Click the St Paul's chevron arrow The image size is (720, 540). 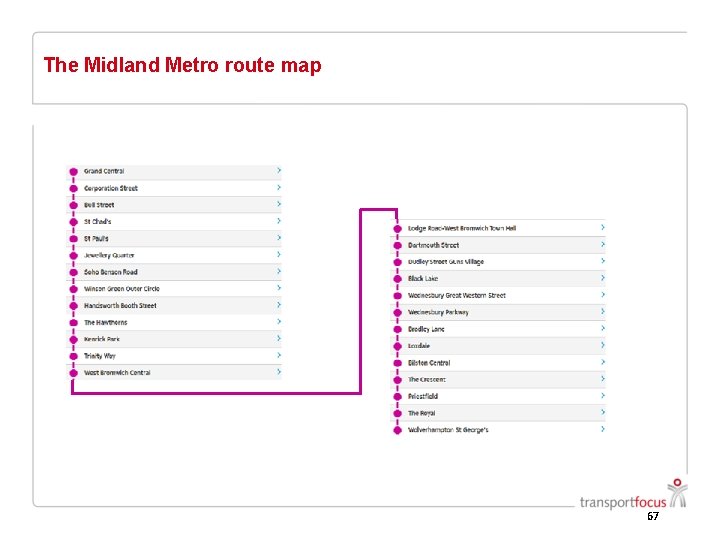(x=279, y=237)
